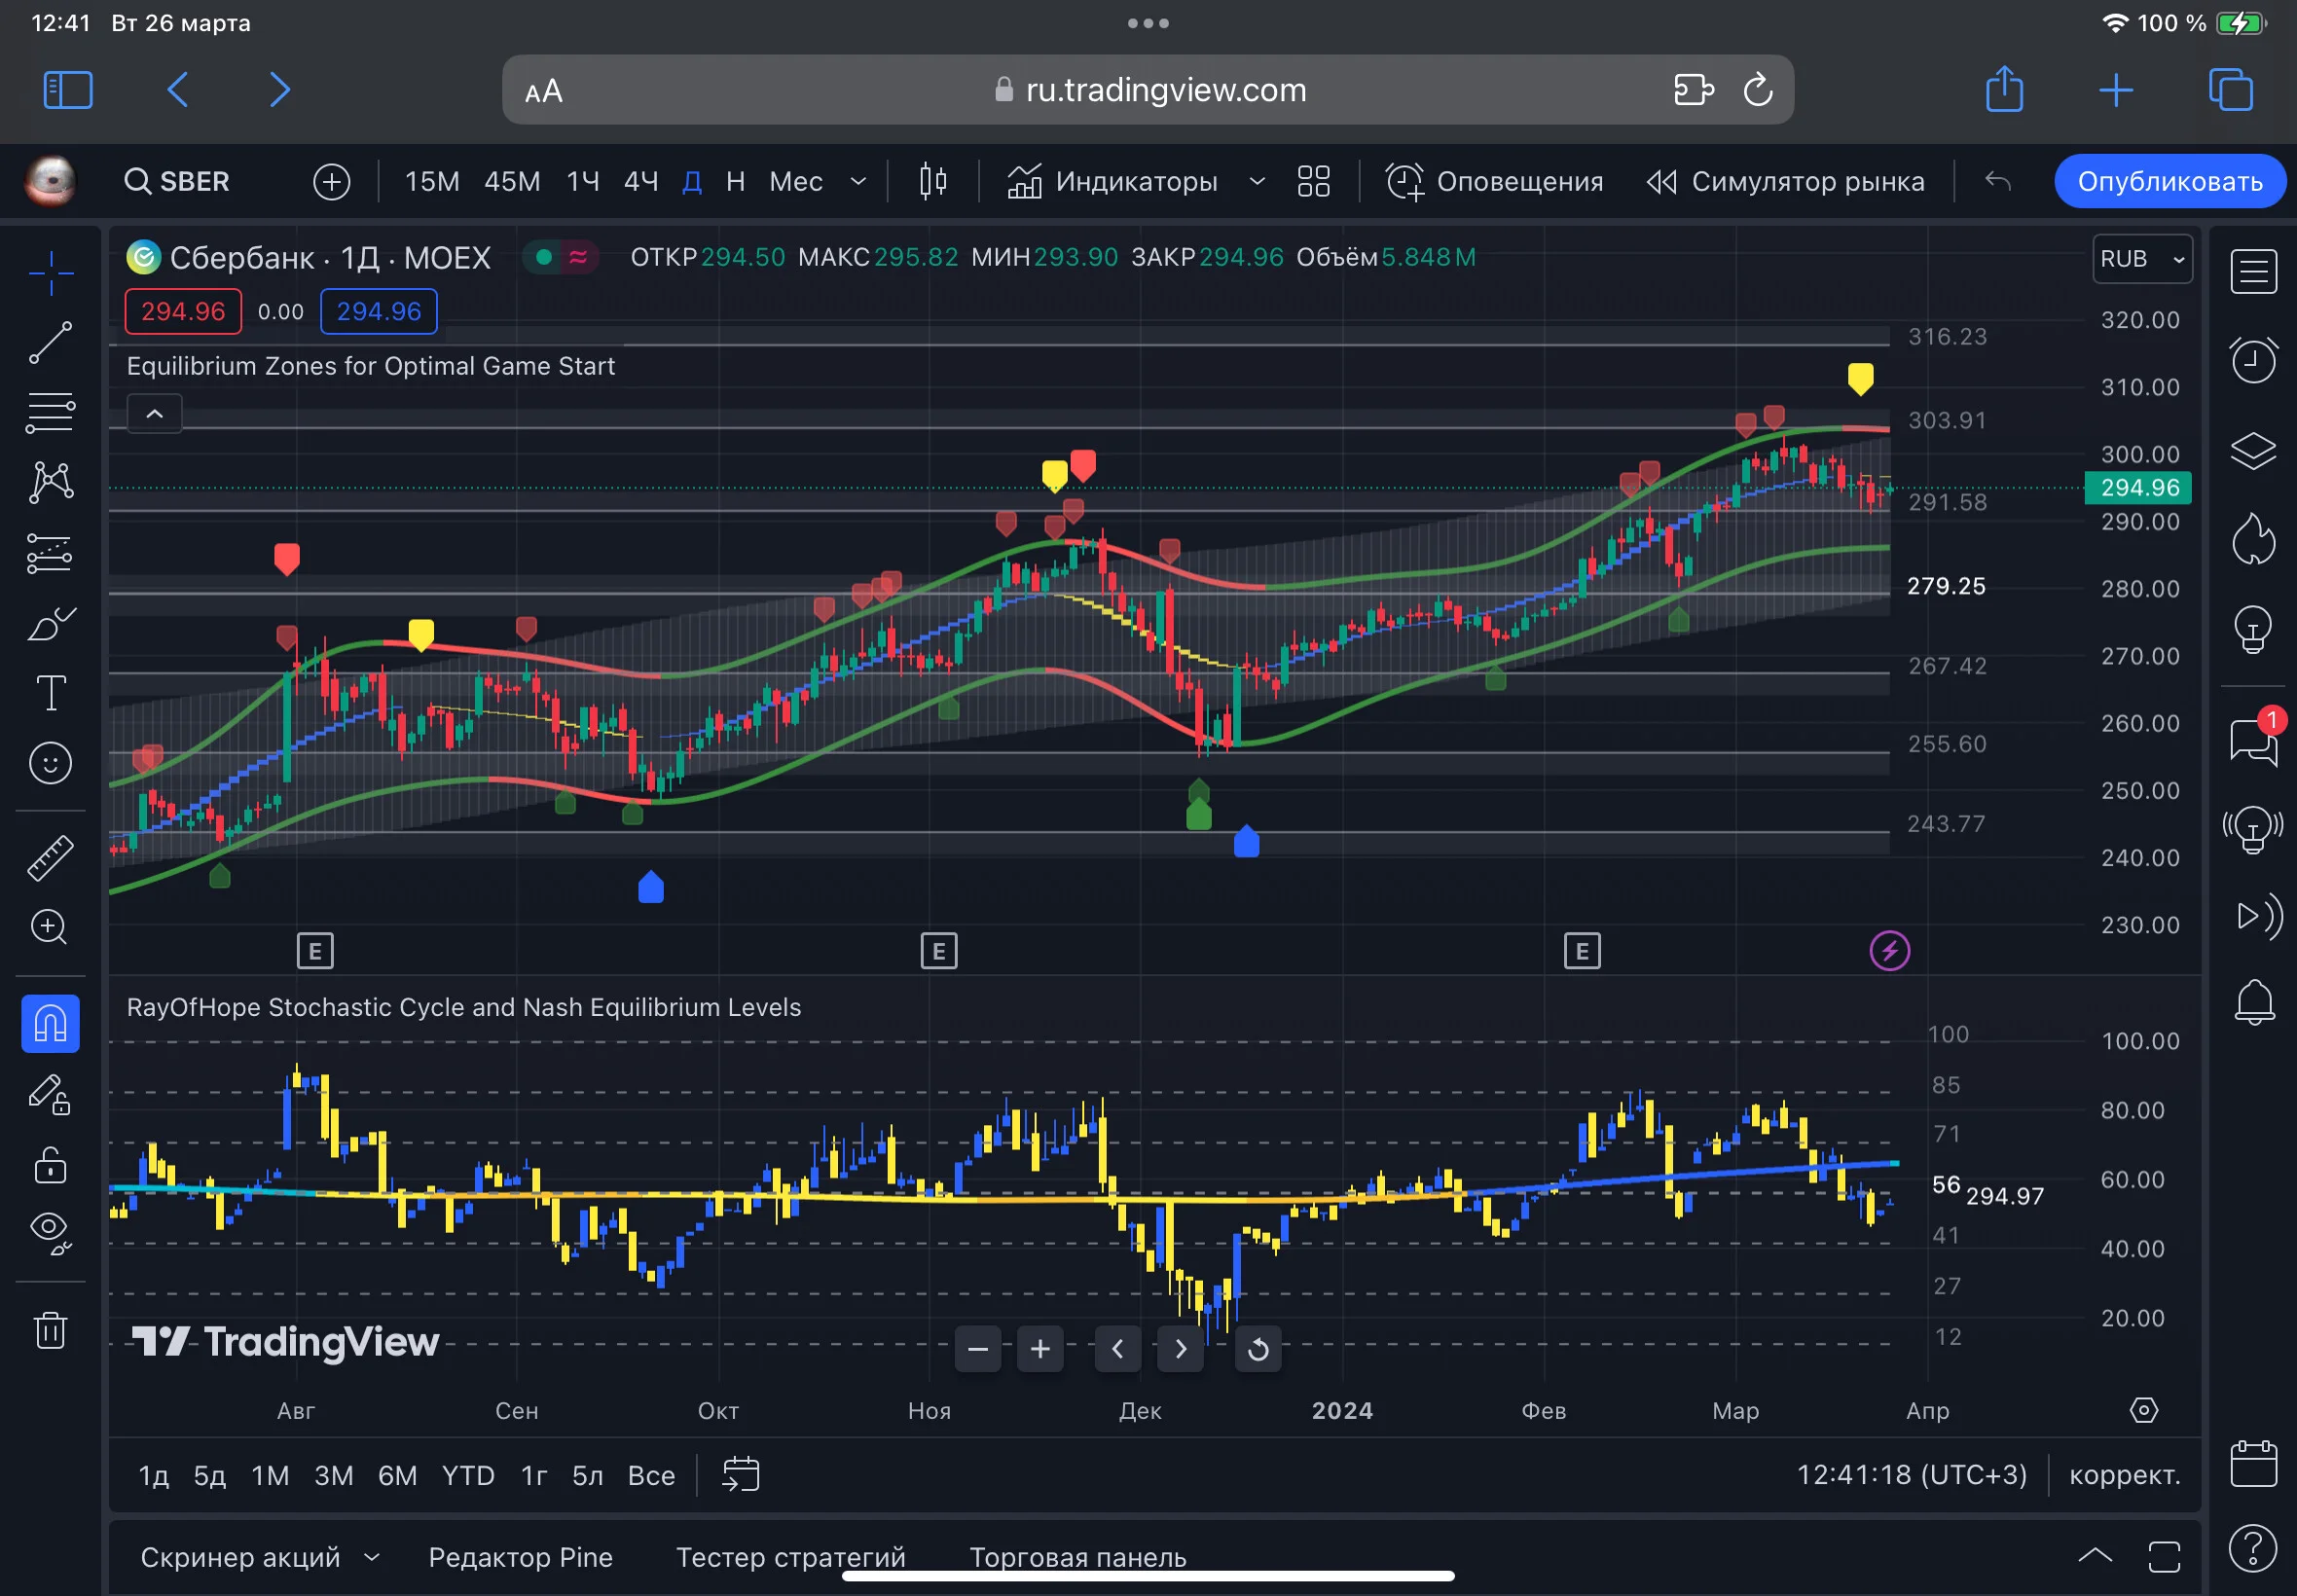Select the text annotation tool
The image size is (2297, 1596).
pyautogui.click(x=50, y=693)
